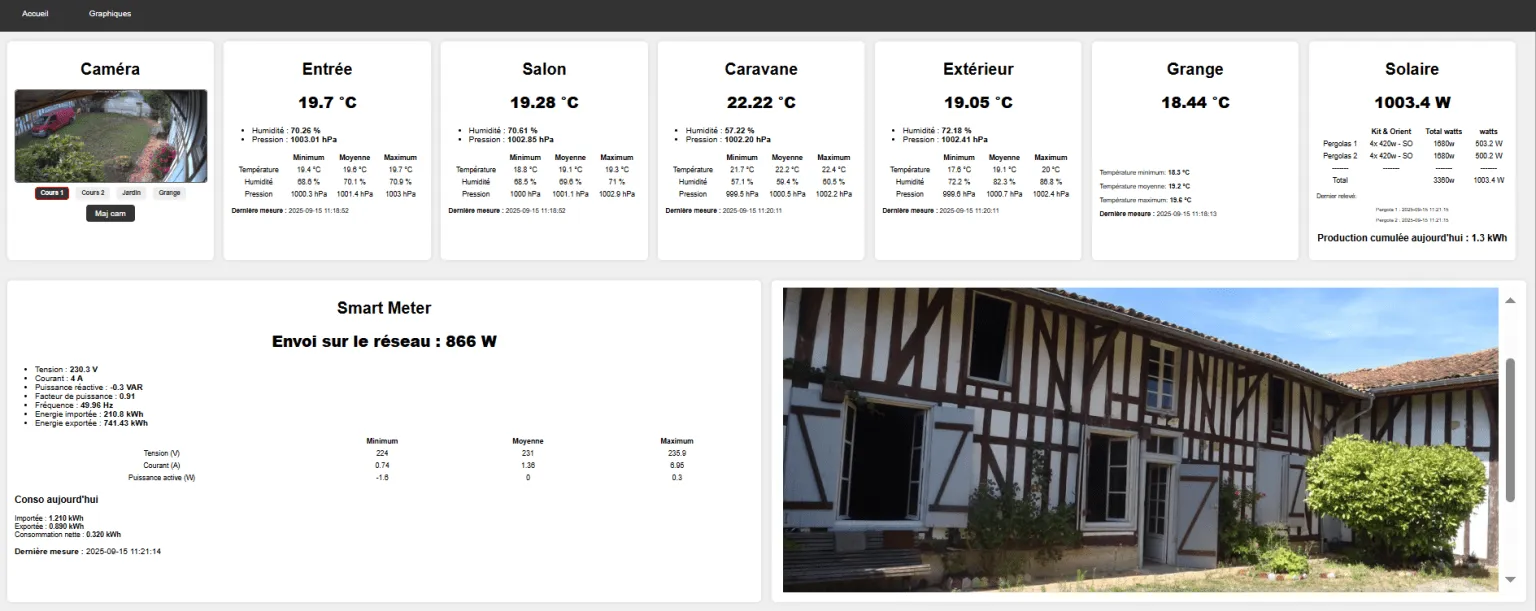
Task: Click the Caravane card heading
Action: pyautogui.click(x=761, y=69)
